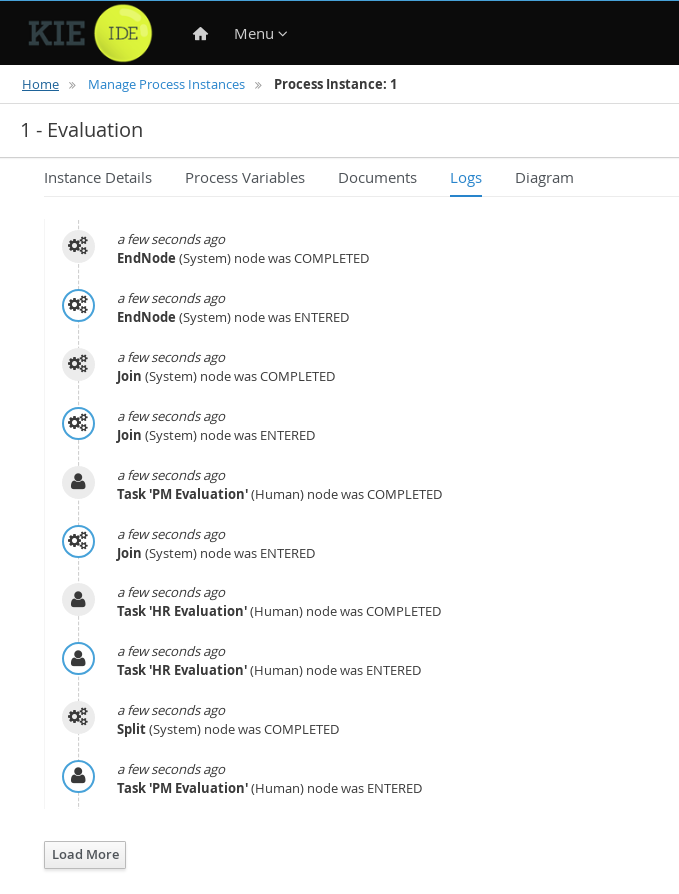Click the home icon in top navbar
Screen dimensions: 679x894
pos(200,34)
